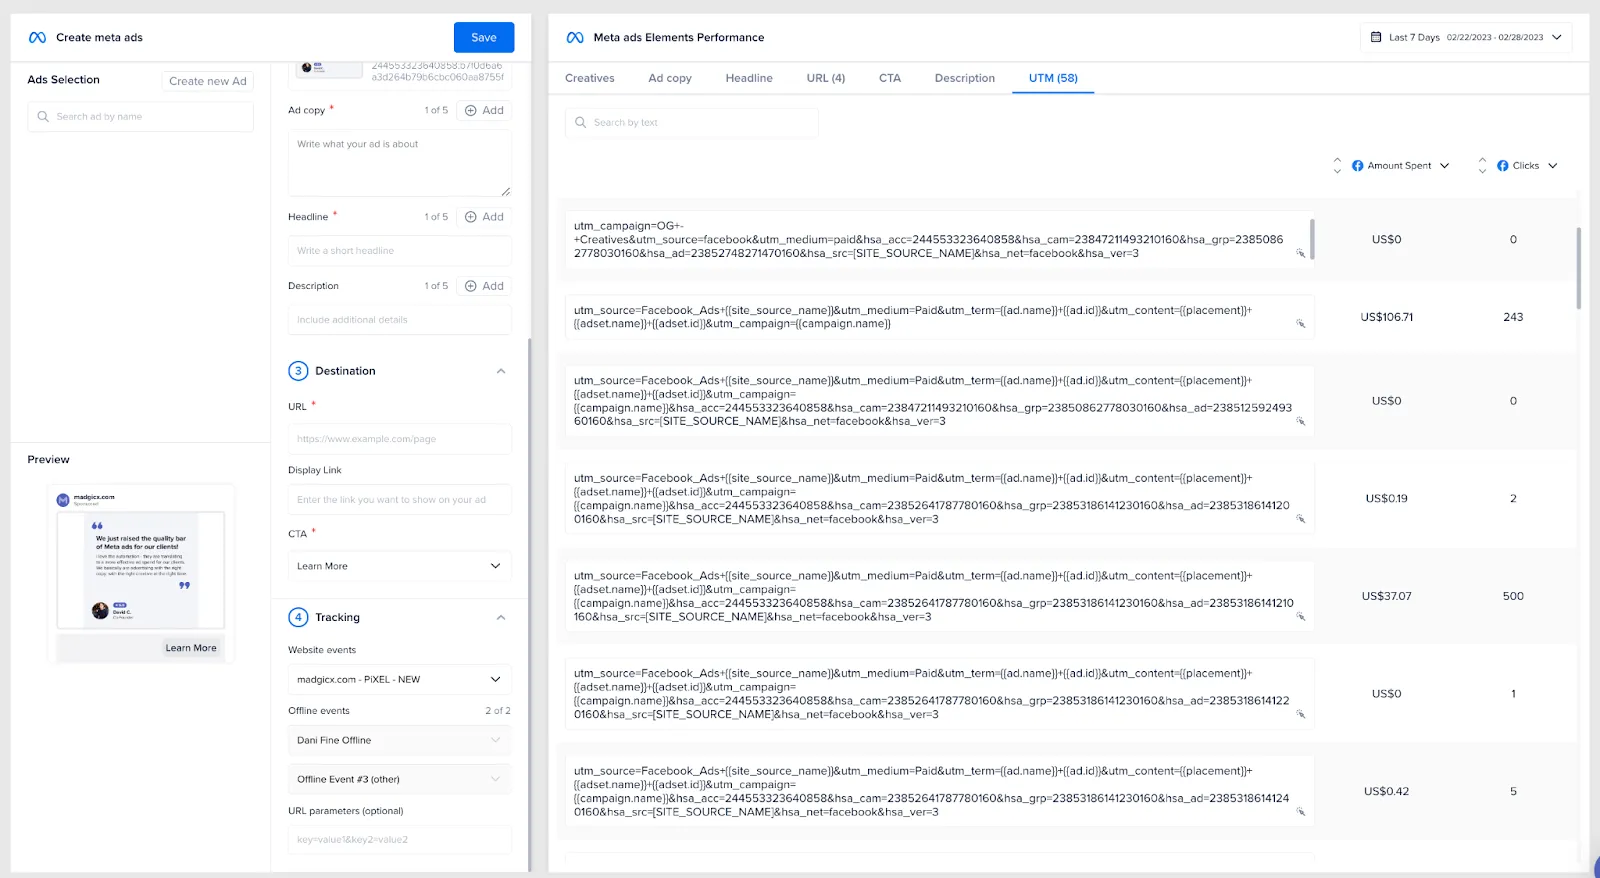
Task: Click the ad form panel scrollbar
Action: (529, 605)
